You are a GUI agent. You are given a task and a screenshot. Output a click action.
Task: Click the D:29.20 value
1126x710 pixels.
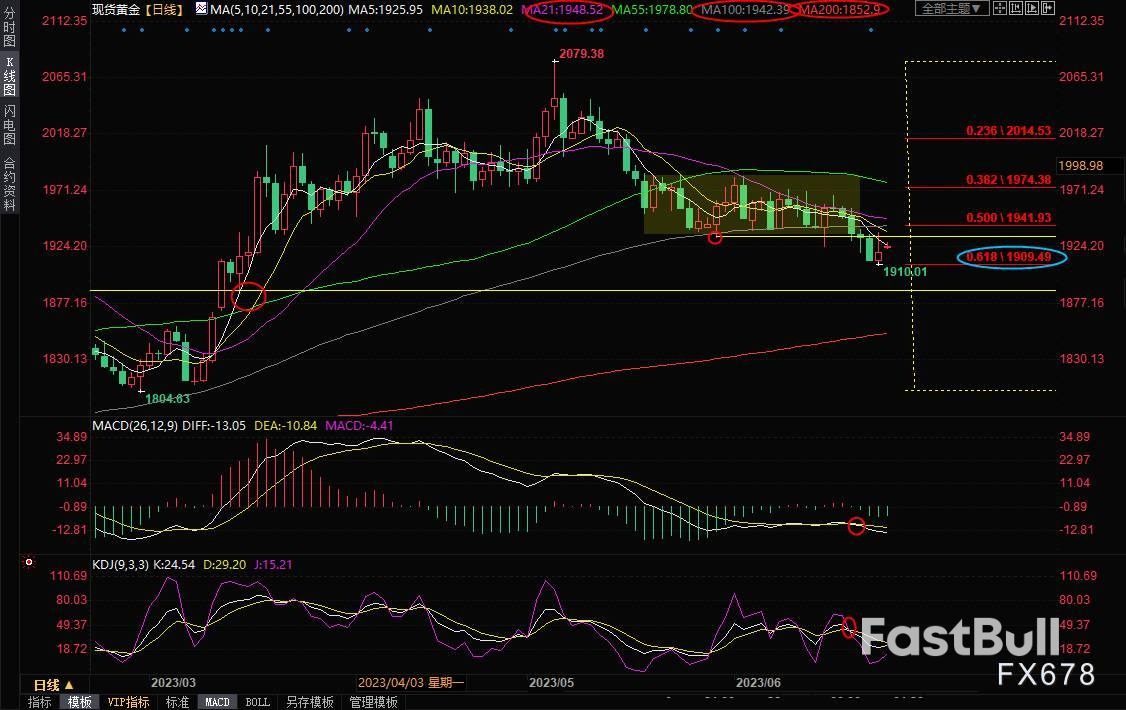point(225,565)
